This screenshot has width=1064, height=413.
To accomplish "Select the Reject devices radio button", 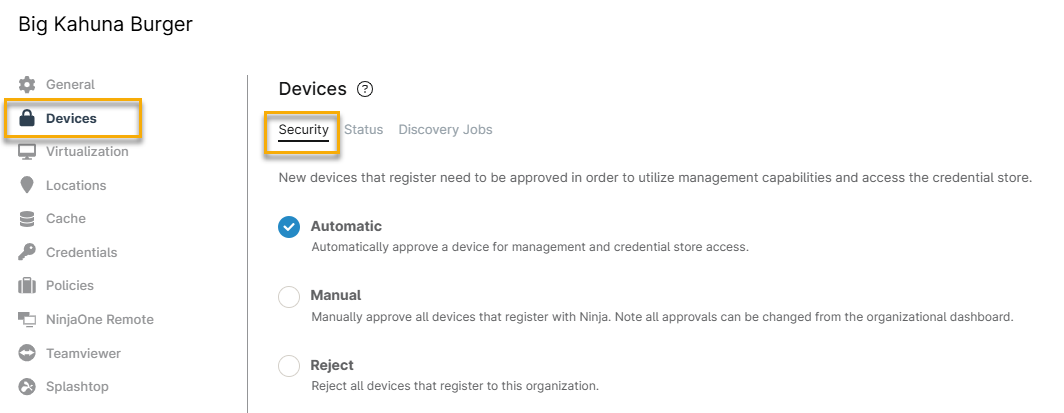I will coord(289,366).
